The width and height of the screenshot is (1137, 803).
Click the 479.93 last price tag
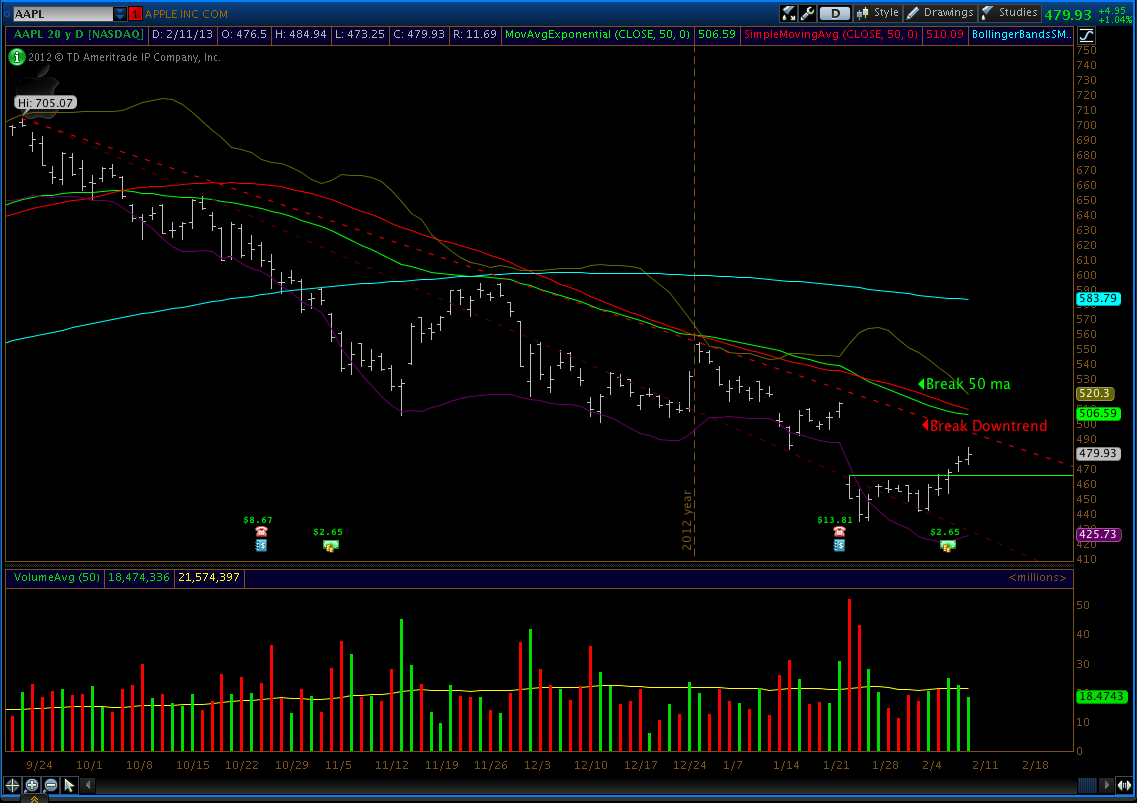click(1098, 453)
